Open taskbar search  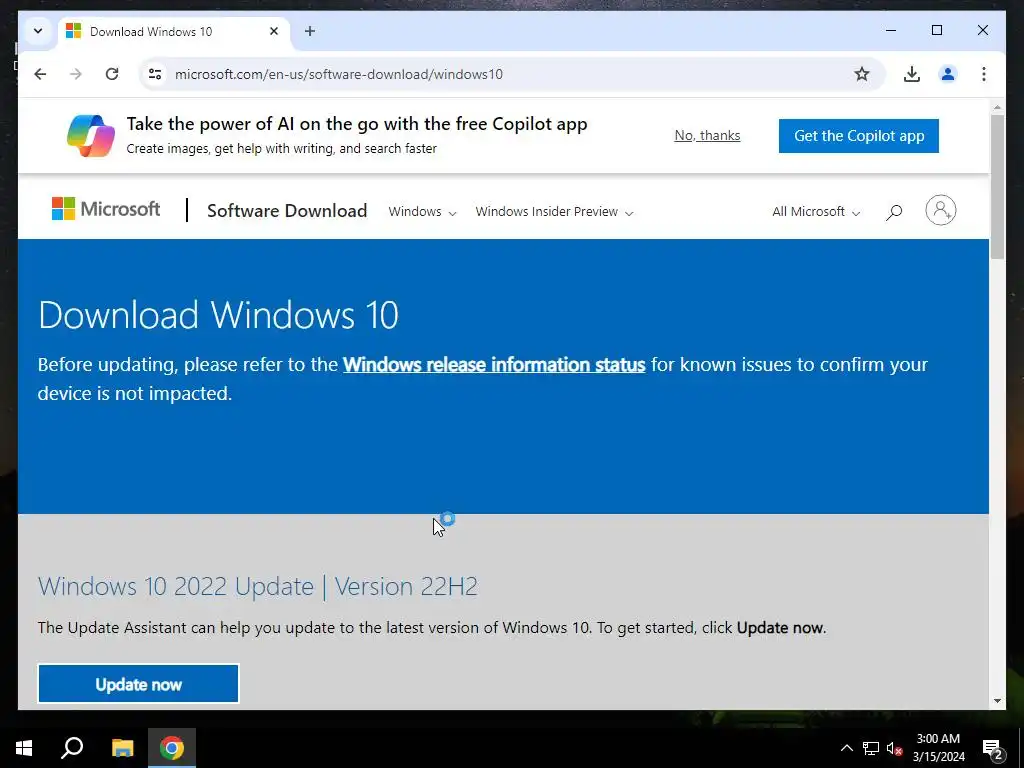(x=72, y=748)
